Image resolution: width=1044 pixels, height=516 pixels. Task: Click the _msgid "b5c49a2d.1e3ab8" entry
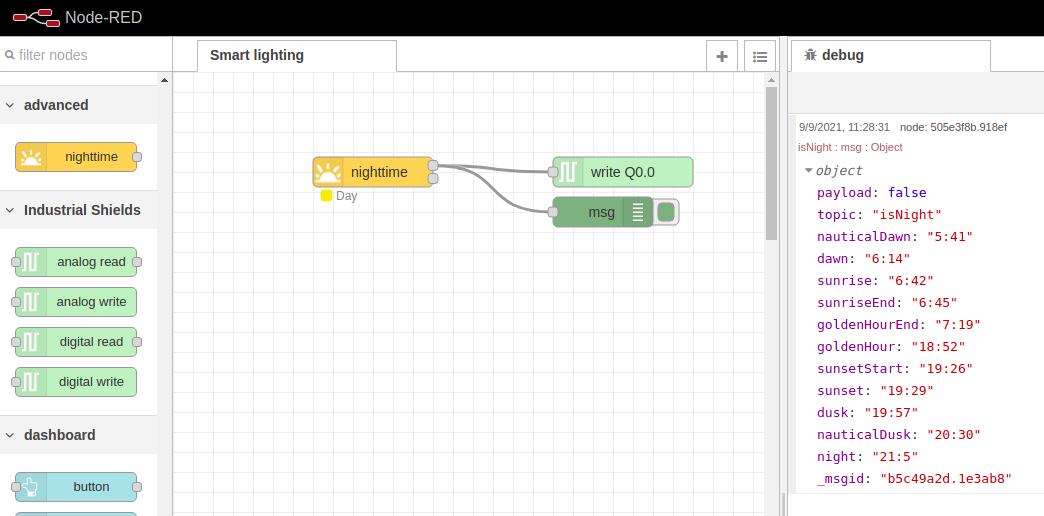point(915,478)
